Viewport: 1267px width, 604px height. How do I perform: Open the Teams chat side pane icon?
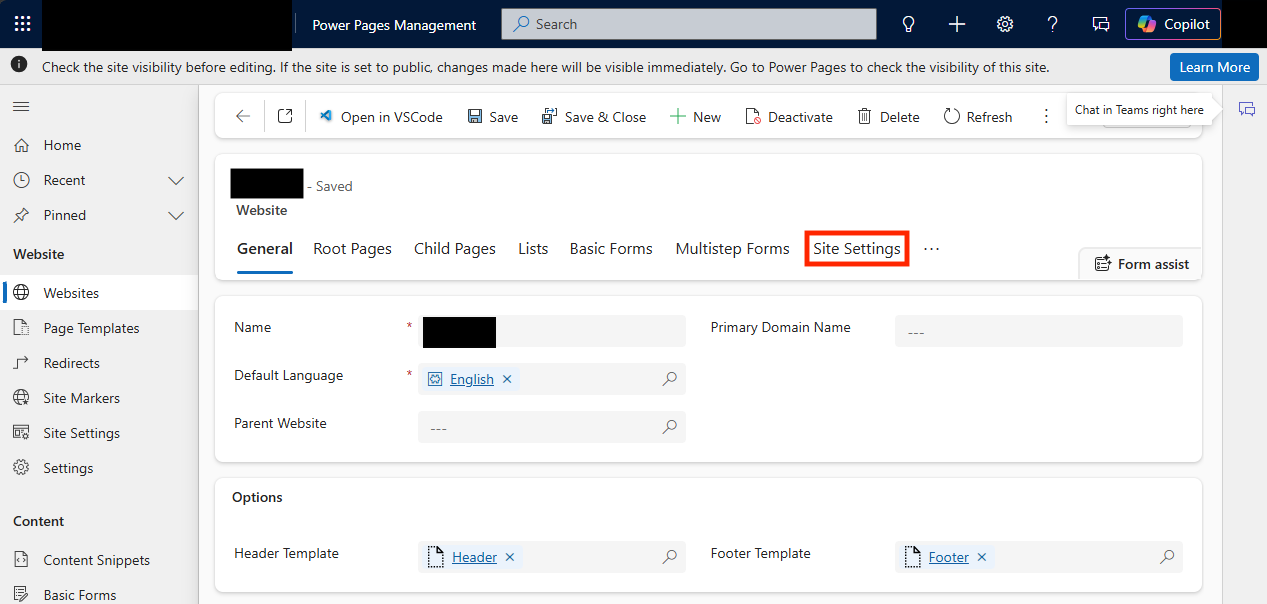coord(1247,109)
